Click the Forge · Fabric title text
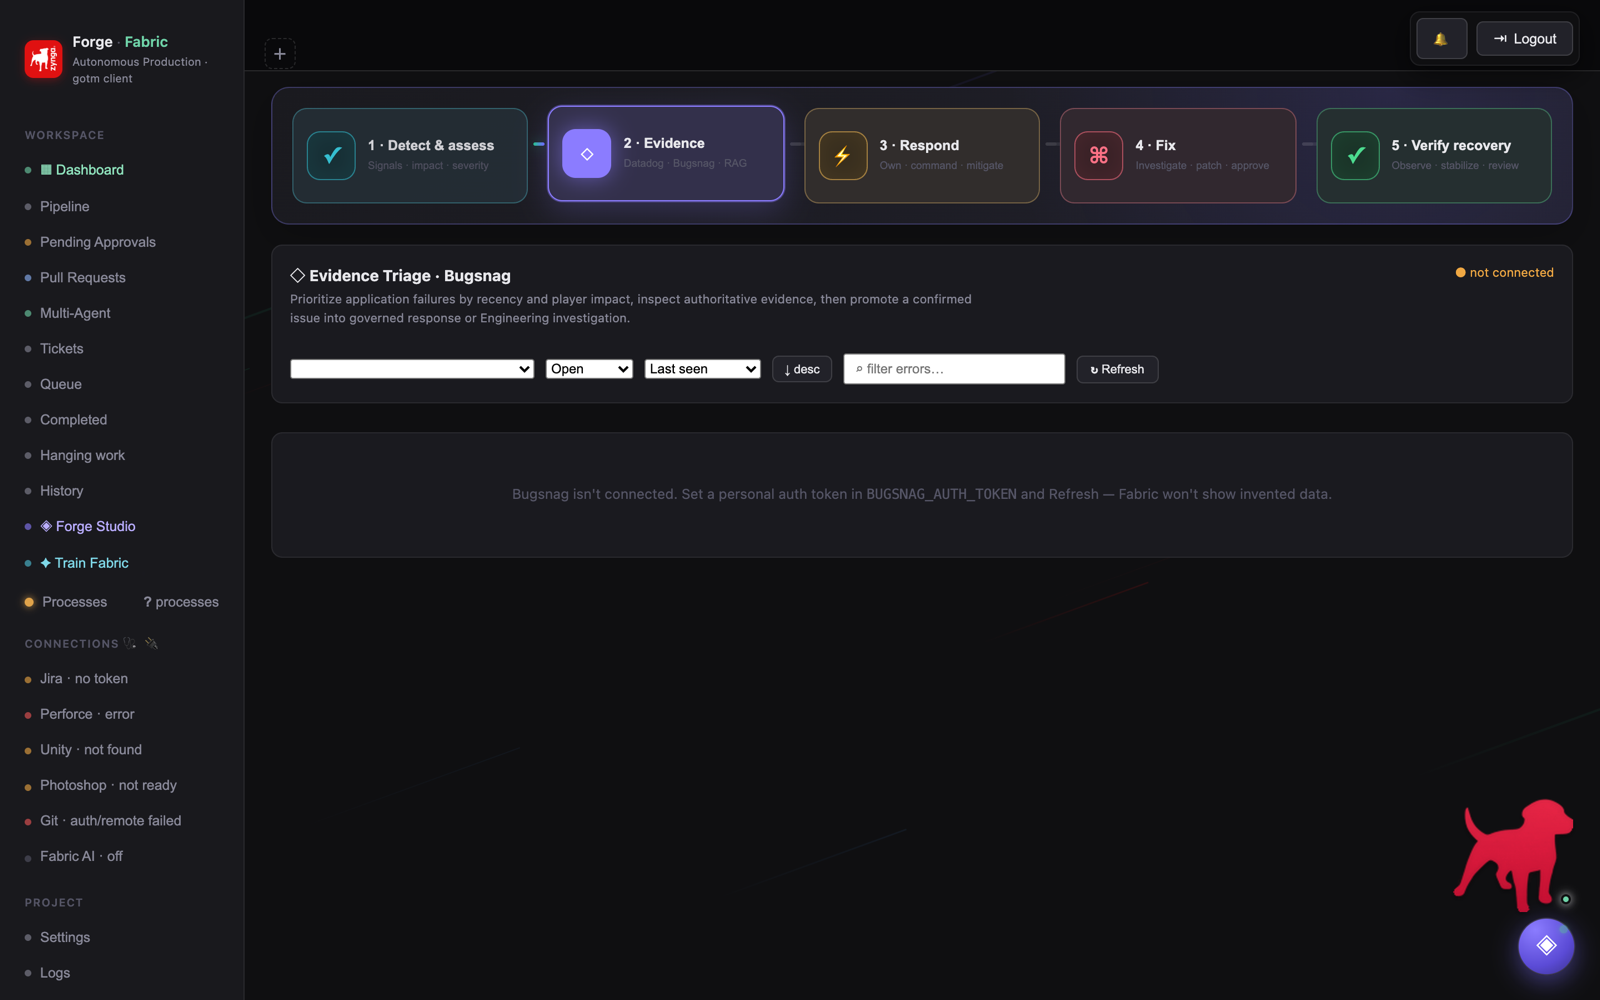Viewport: 1600px width, 1000px height. 120,42
